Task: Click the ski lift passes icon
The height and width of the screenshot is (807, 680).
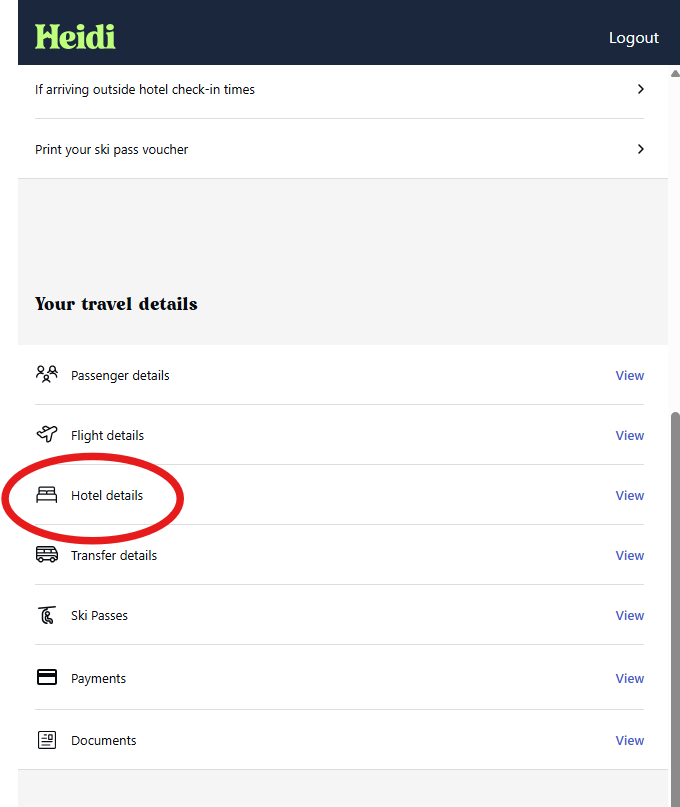Action: [47, 615]
